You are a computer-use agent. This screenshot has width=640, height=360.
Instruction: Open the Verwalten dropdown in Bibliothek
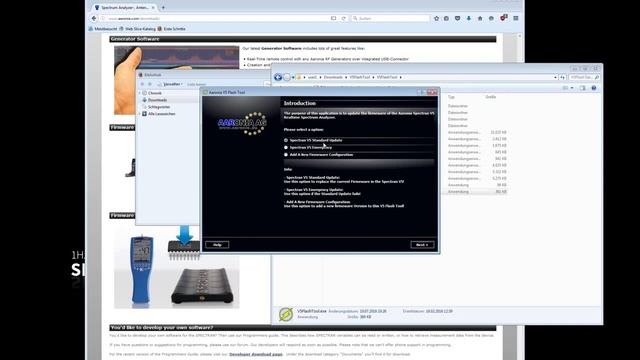(x=172, y=84)
